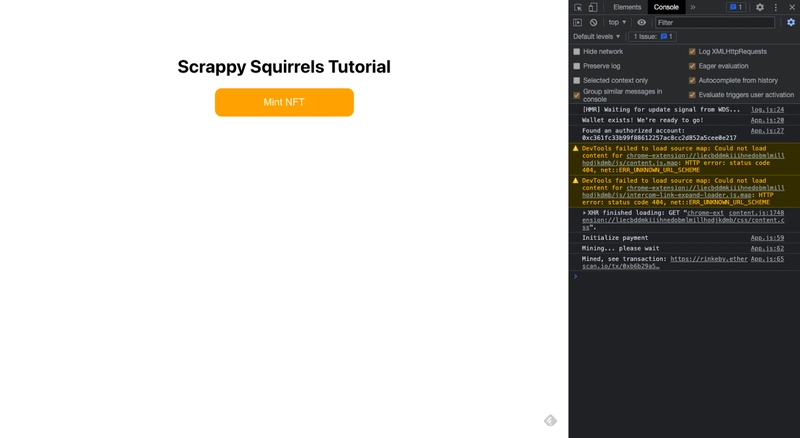
Task: Create a live expression eye icon
Action: point(641,22)
